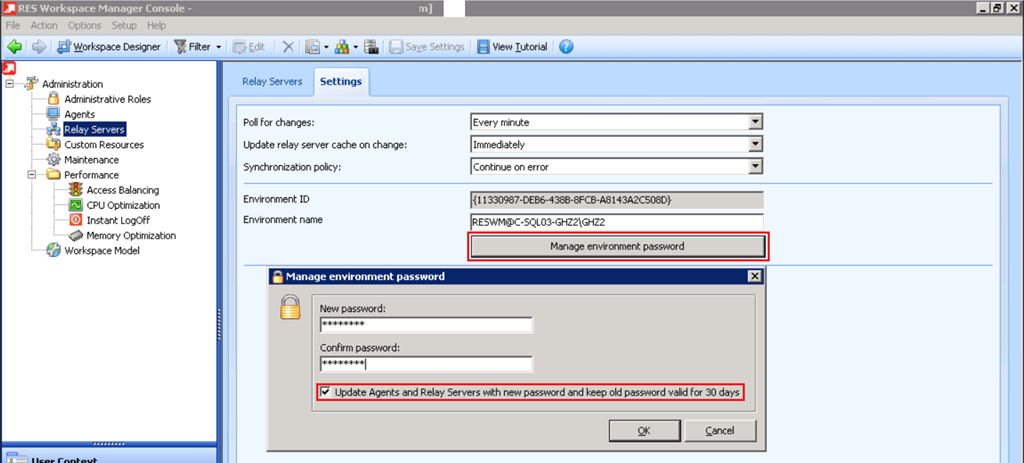The width and height of the screenshot is (1024, 463).
Task: Click the View Tutorial toolbar icon
Action: point(484,47)
